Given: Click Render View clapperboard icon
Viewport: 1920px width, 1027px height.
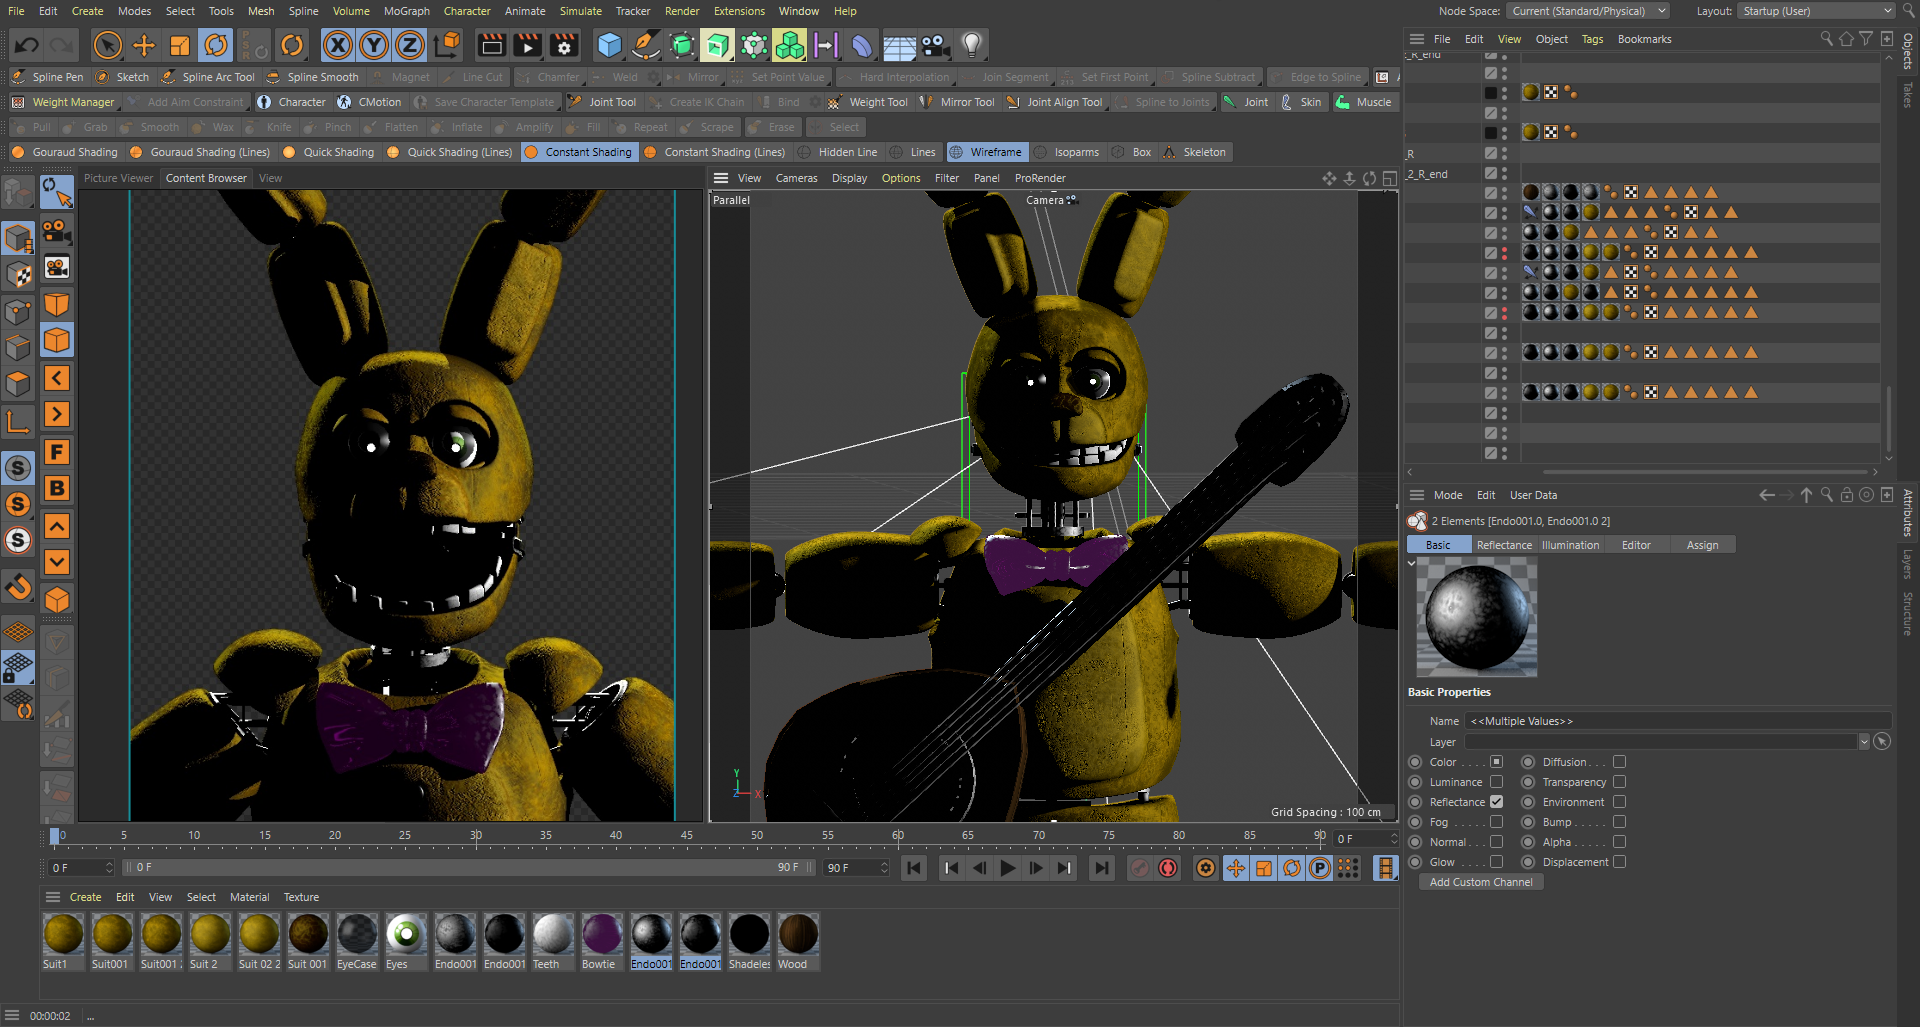Looking at the screenshot, I should tap(491, 45).
